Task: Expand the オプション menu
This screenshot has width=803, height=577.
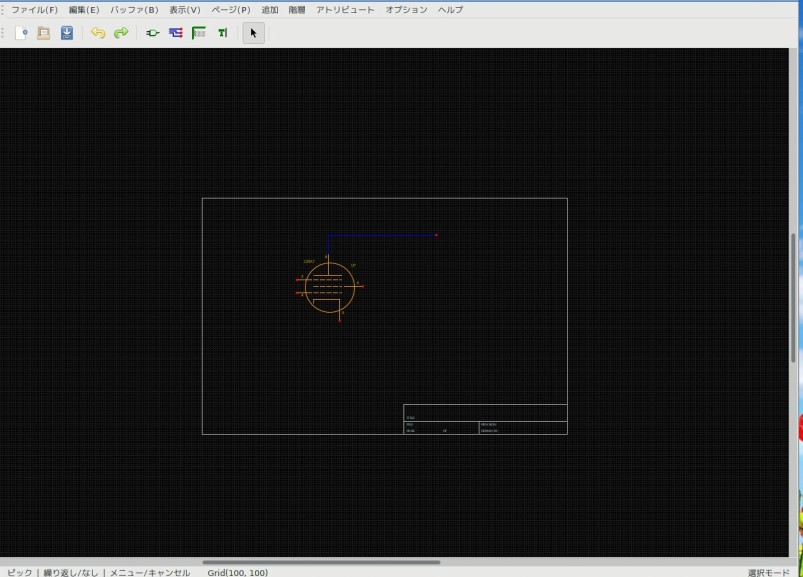Action: pos(406,9)
